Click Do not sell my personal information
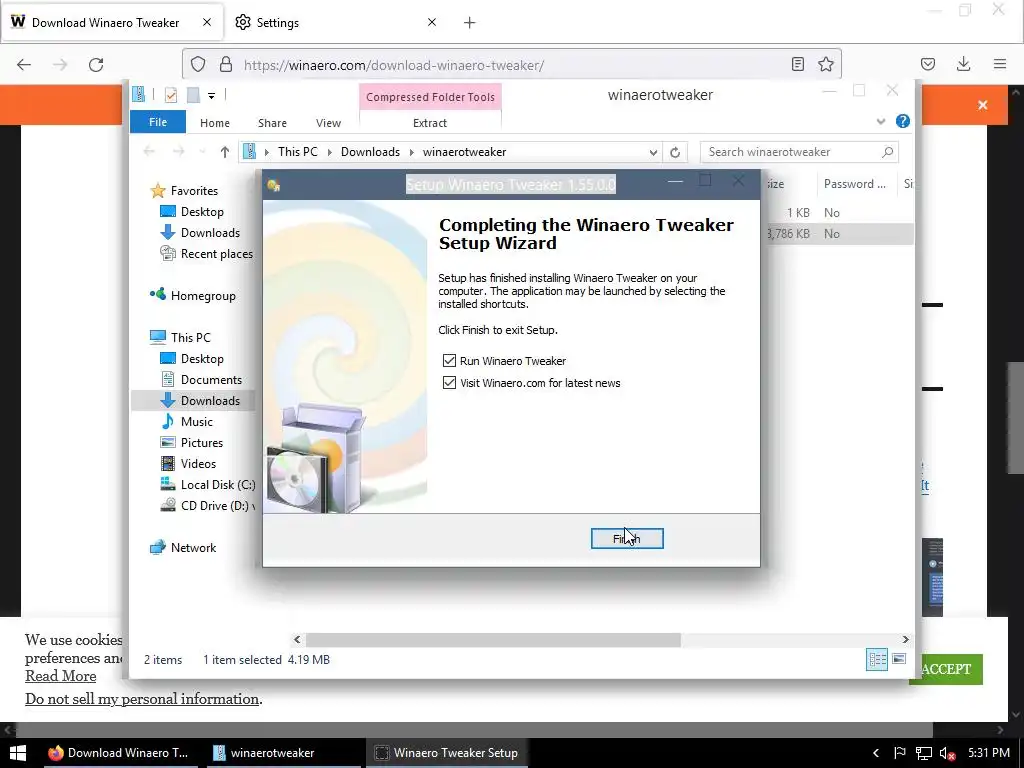This screenshot has height=768, width=1024. [142, 699]
